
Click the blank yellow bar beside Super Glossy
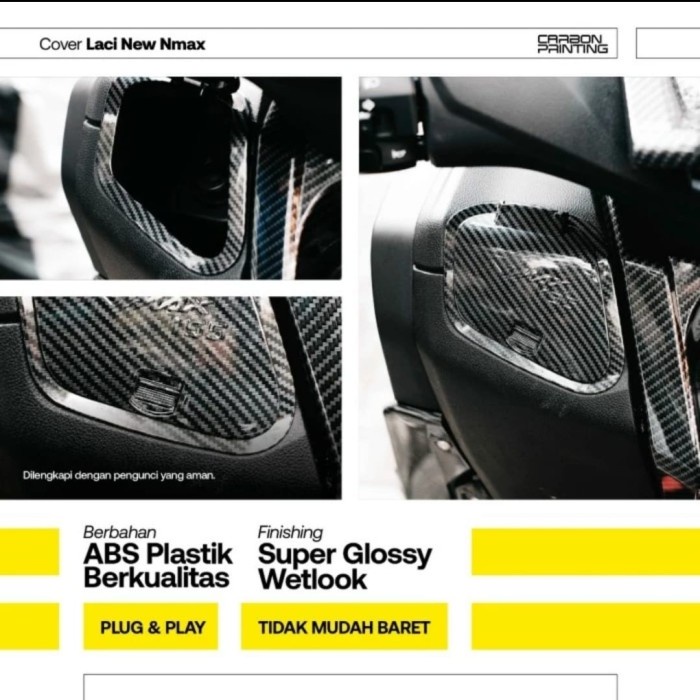pyautogui.click(x=586, y=551)
